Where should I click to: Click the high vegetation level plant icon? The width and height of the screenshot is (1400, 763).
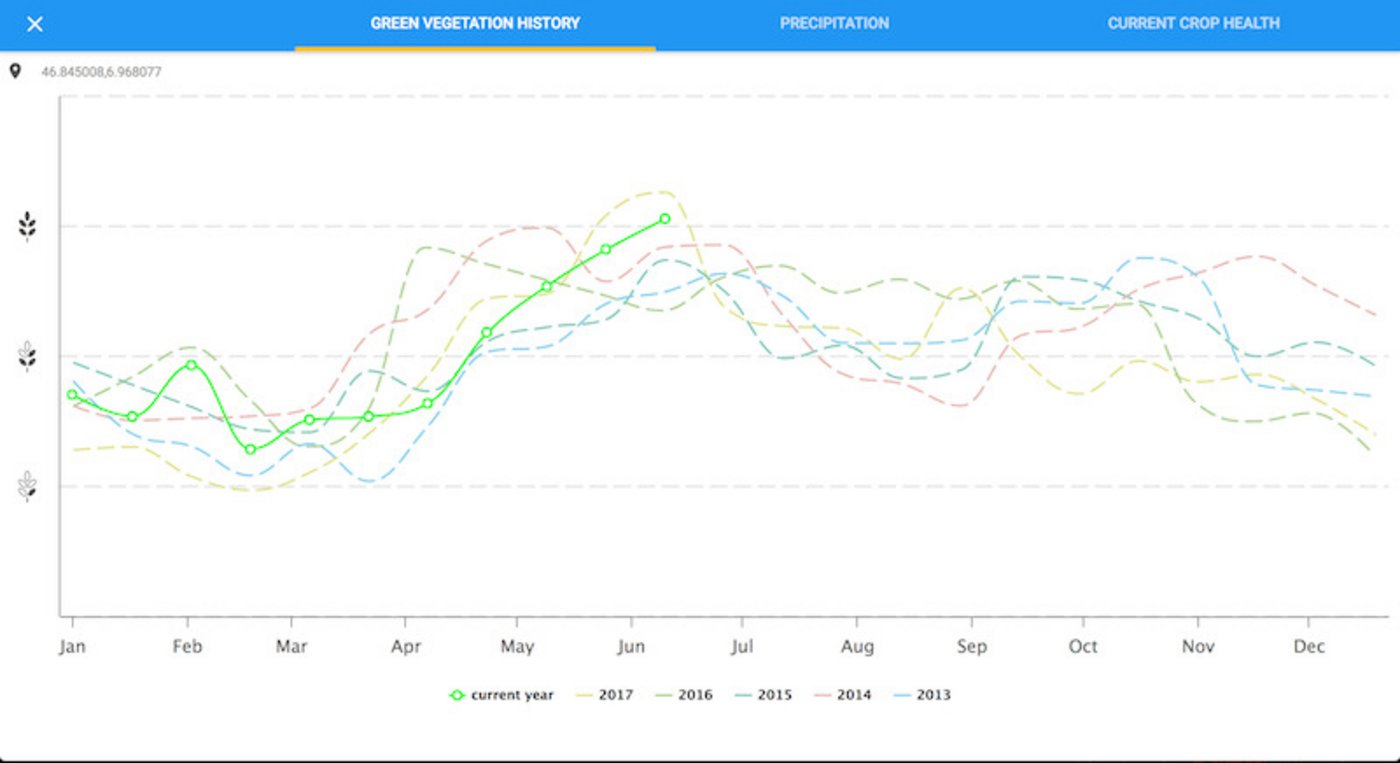click(28, 227)
